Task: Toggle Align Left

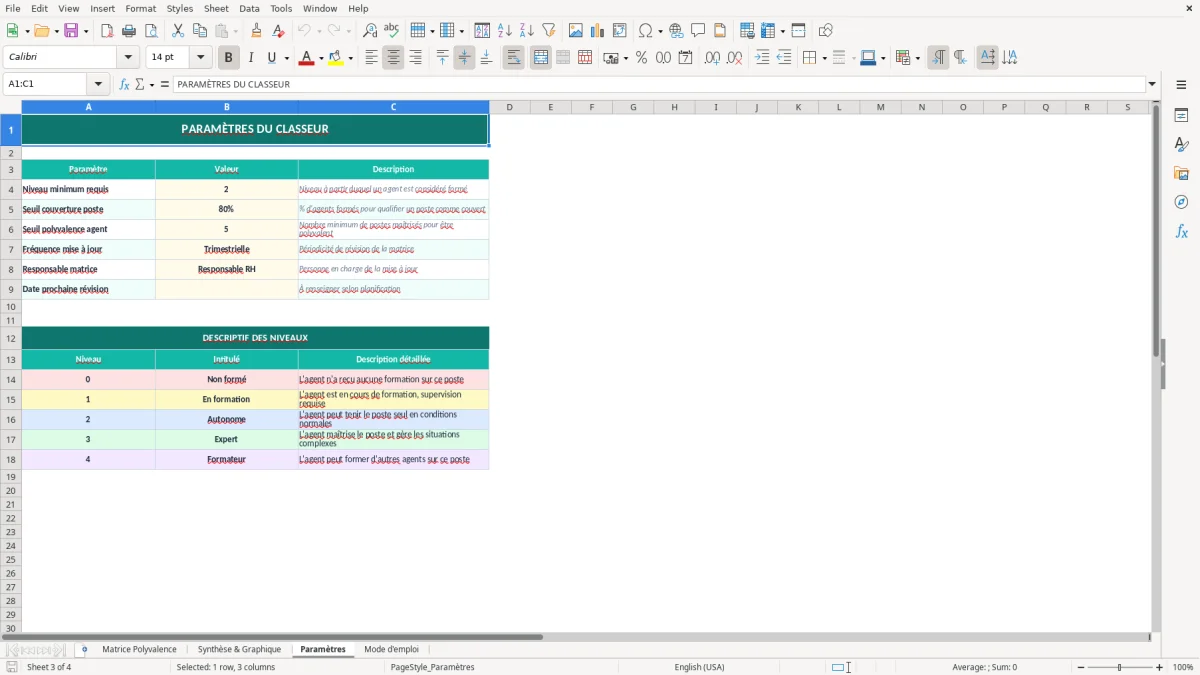Action: (x=371, y=58)
